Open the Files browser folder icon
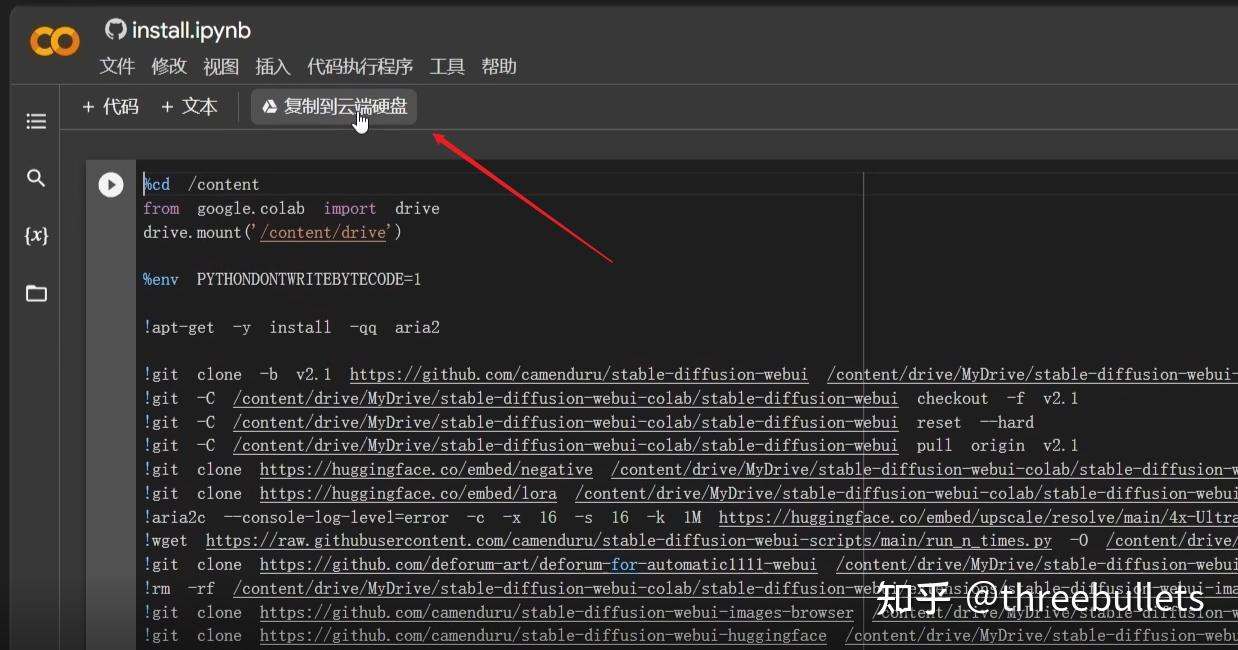 [x=36, y=293]
